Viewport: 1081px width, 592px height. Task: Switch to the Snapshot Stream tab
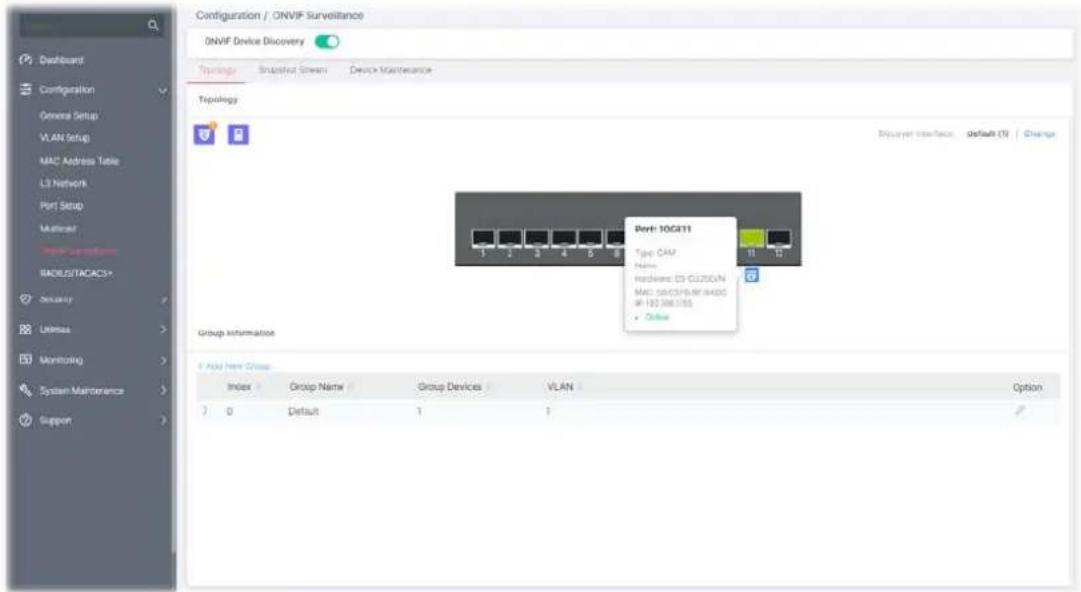pos(292,70)
